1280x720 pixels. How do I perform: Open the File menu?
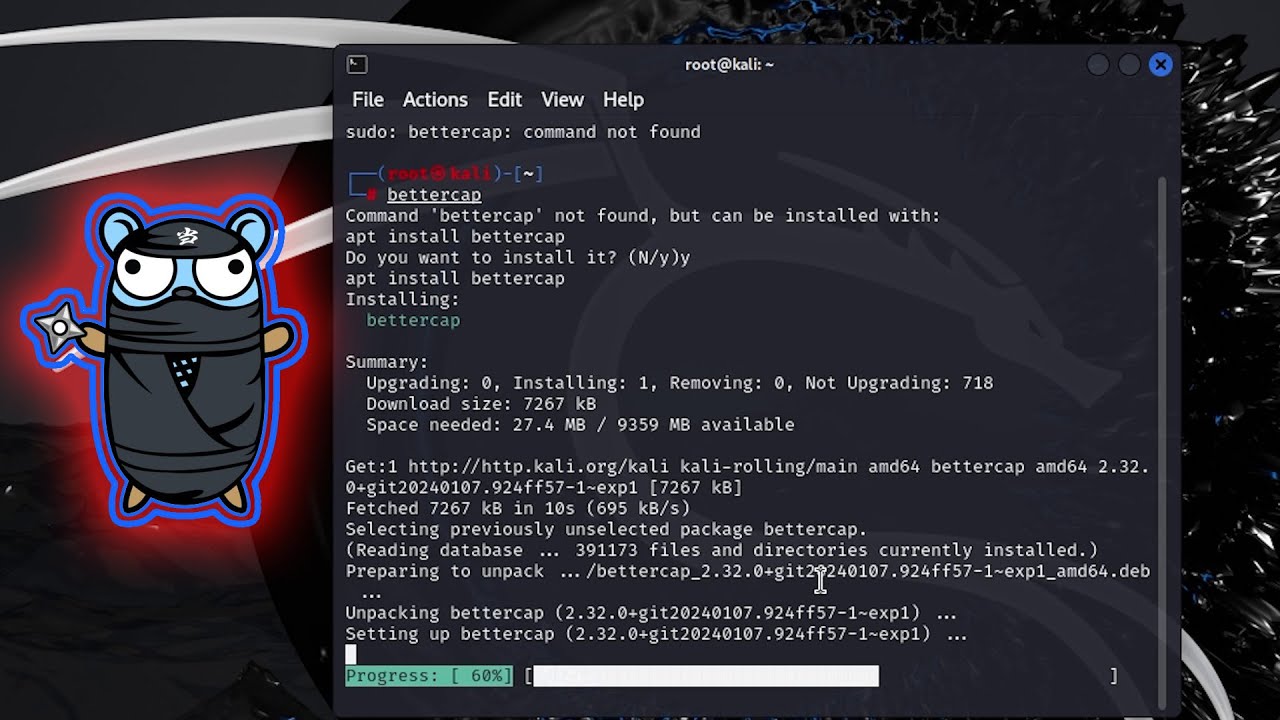click(x=367, y=100)
